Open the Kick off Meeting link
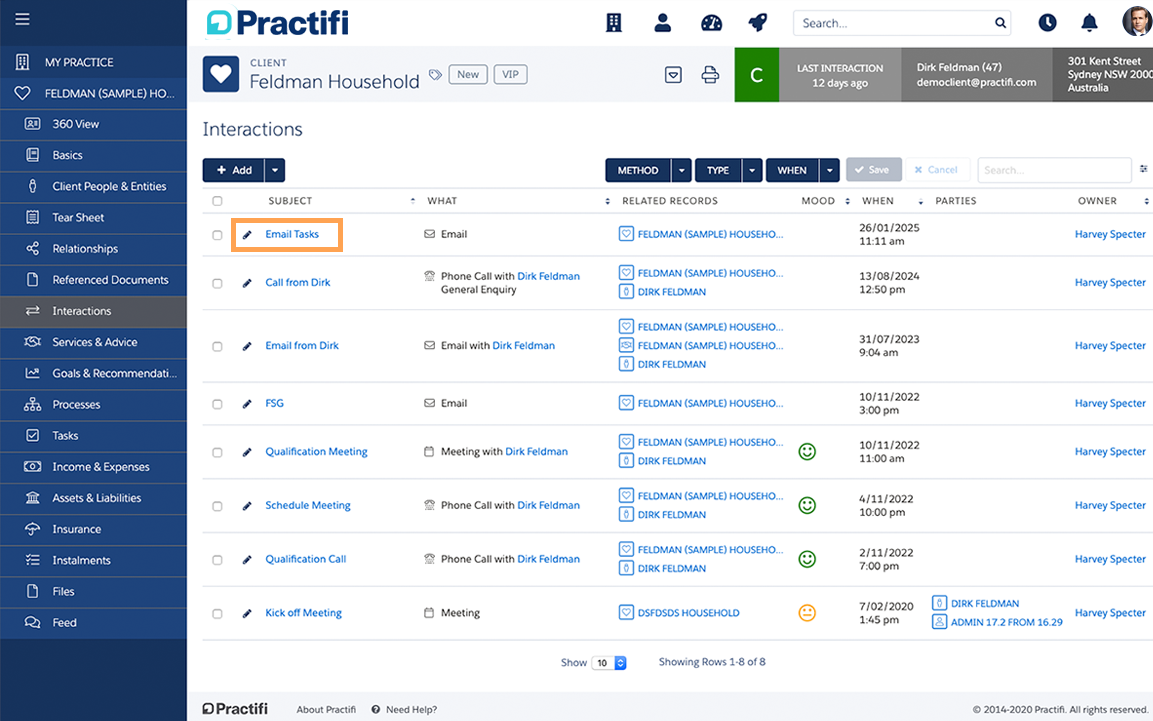Viewport: 1153px width, 721px height. click(x=303, y=612)
